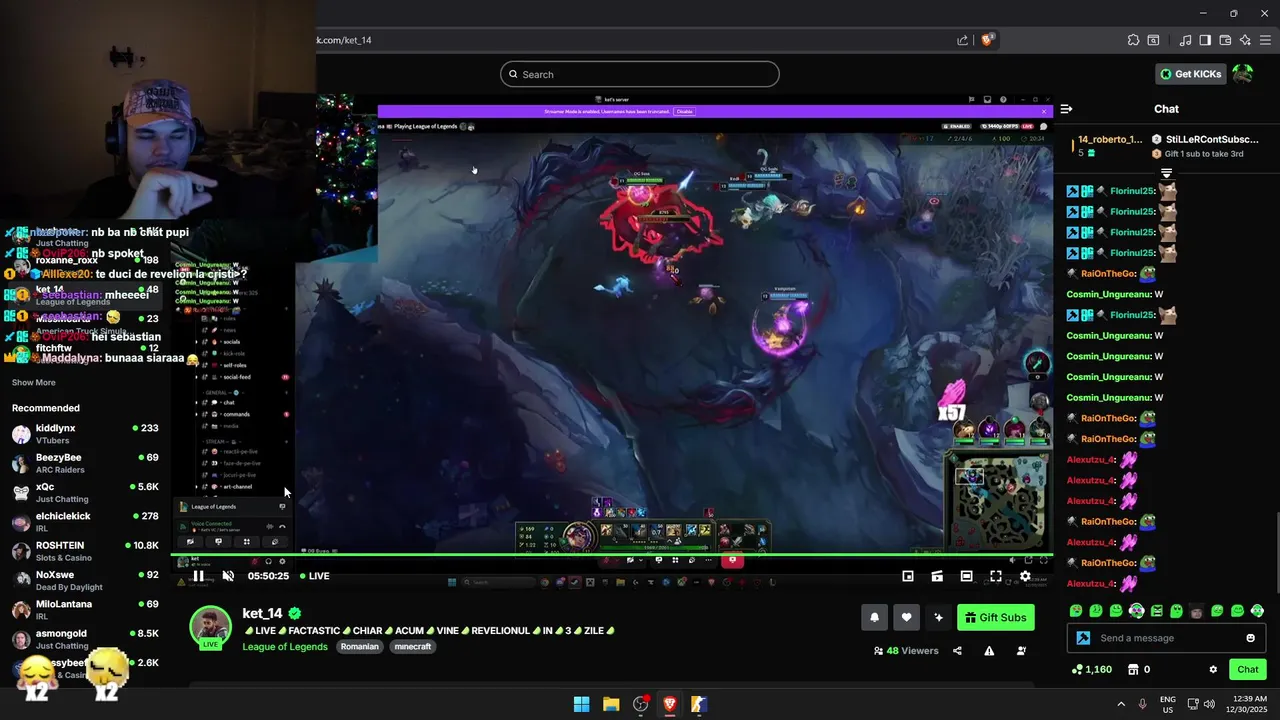The height and width of the screenshot is (720, 1280).
Task: Enter fullscreen on the video player
Action: click(x=996, y=576)
